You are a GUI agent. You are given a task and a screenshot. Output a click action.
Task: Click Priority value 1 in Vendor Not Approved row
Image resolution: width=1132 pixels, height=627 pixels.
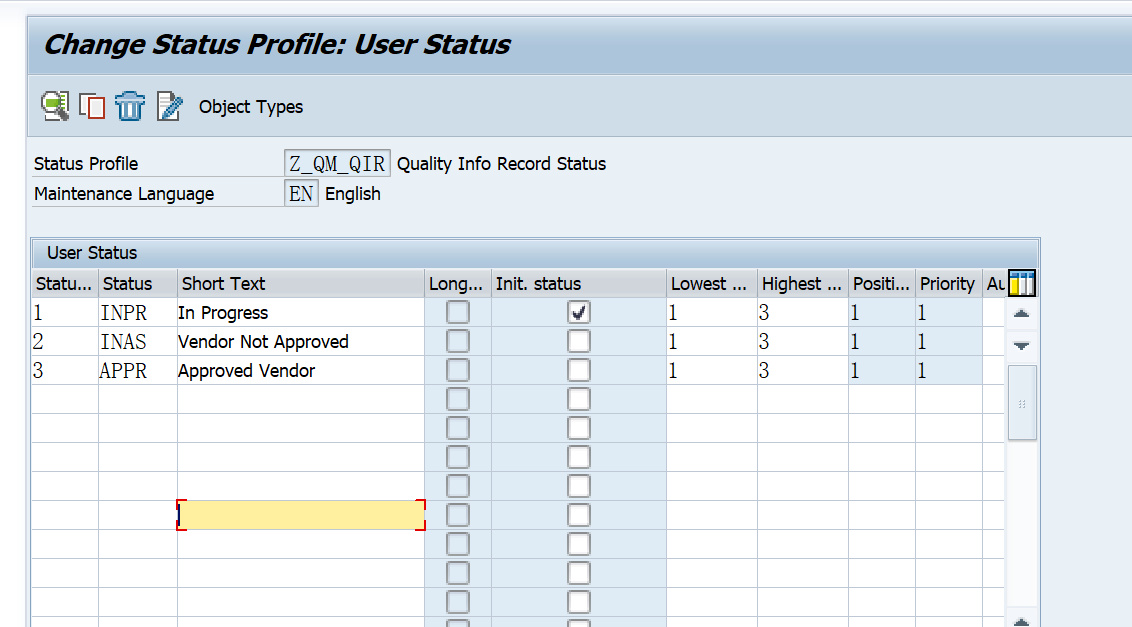[949, 342]
